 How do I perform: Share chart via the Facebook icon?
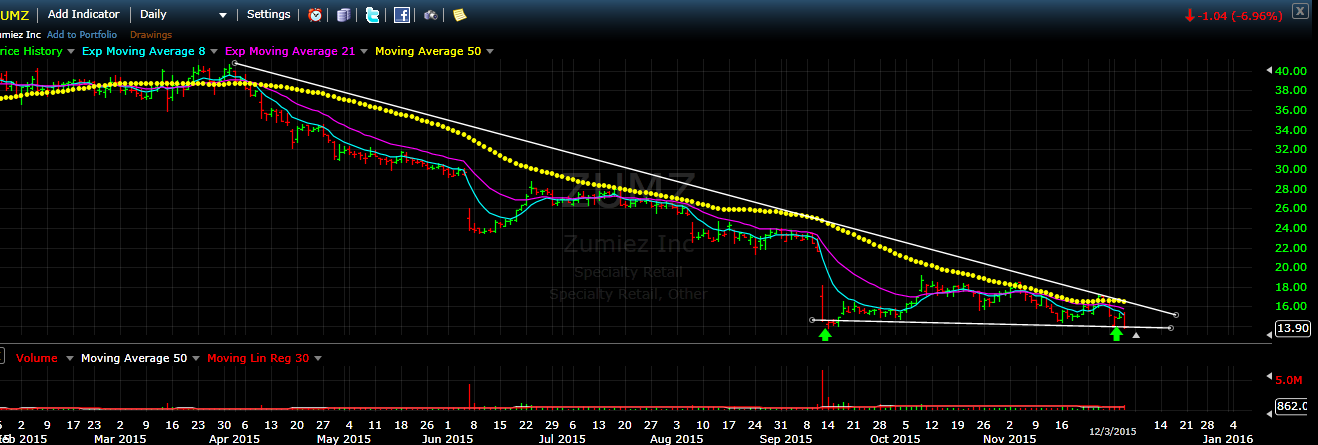401,15
